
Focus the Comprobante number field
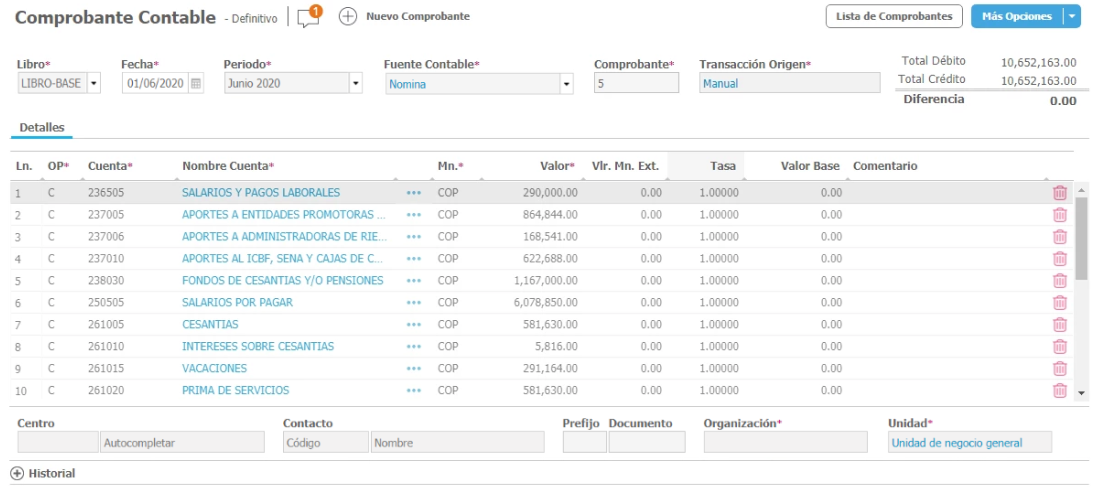click(636, 84)
